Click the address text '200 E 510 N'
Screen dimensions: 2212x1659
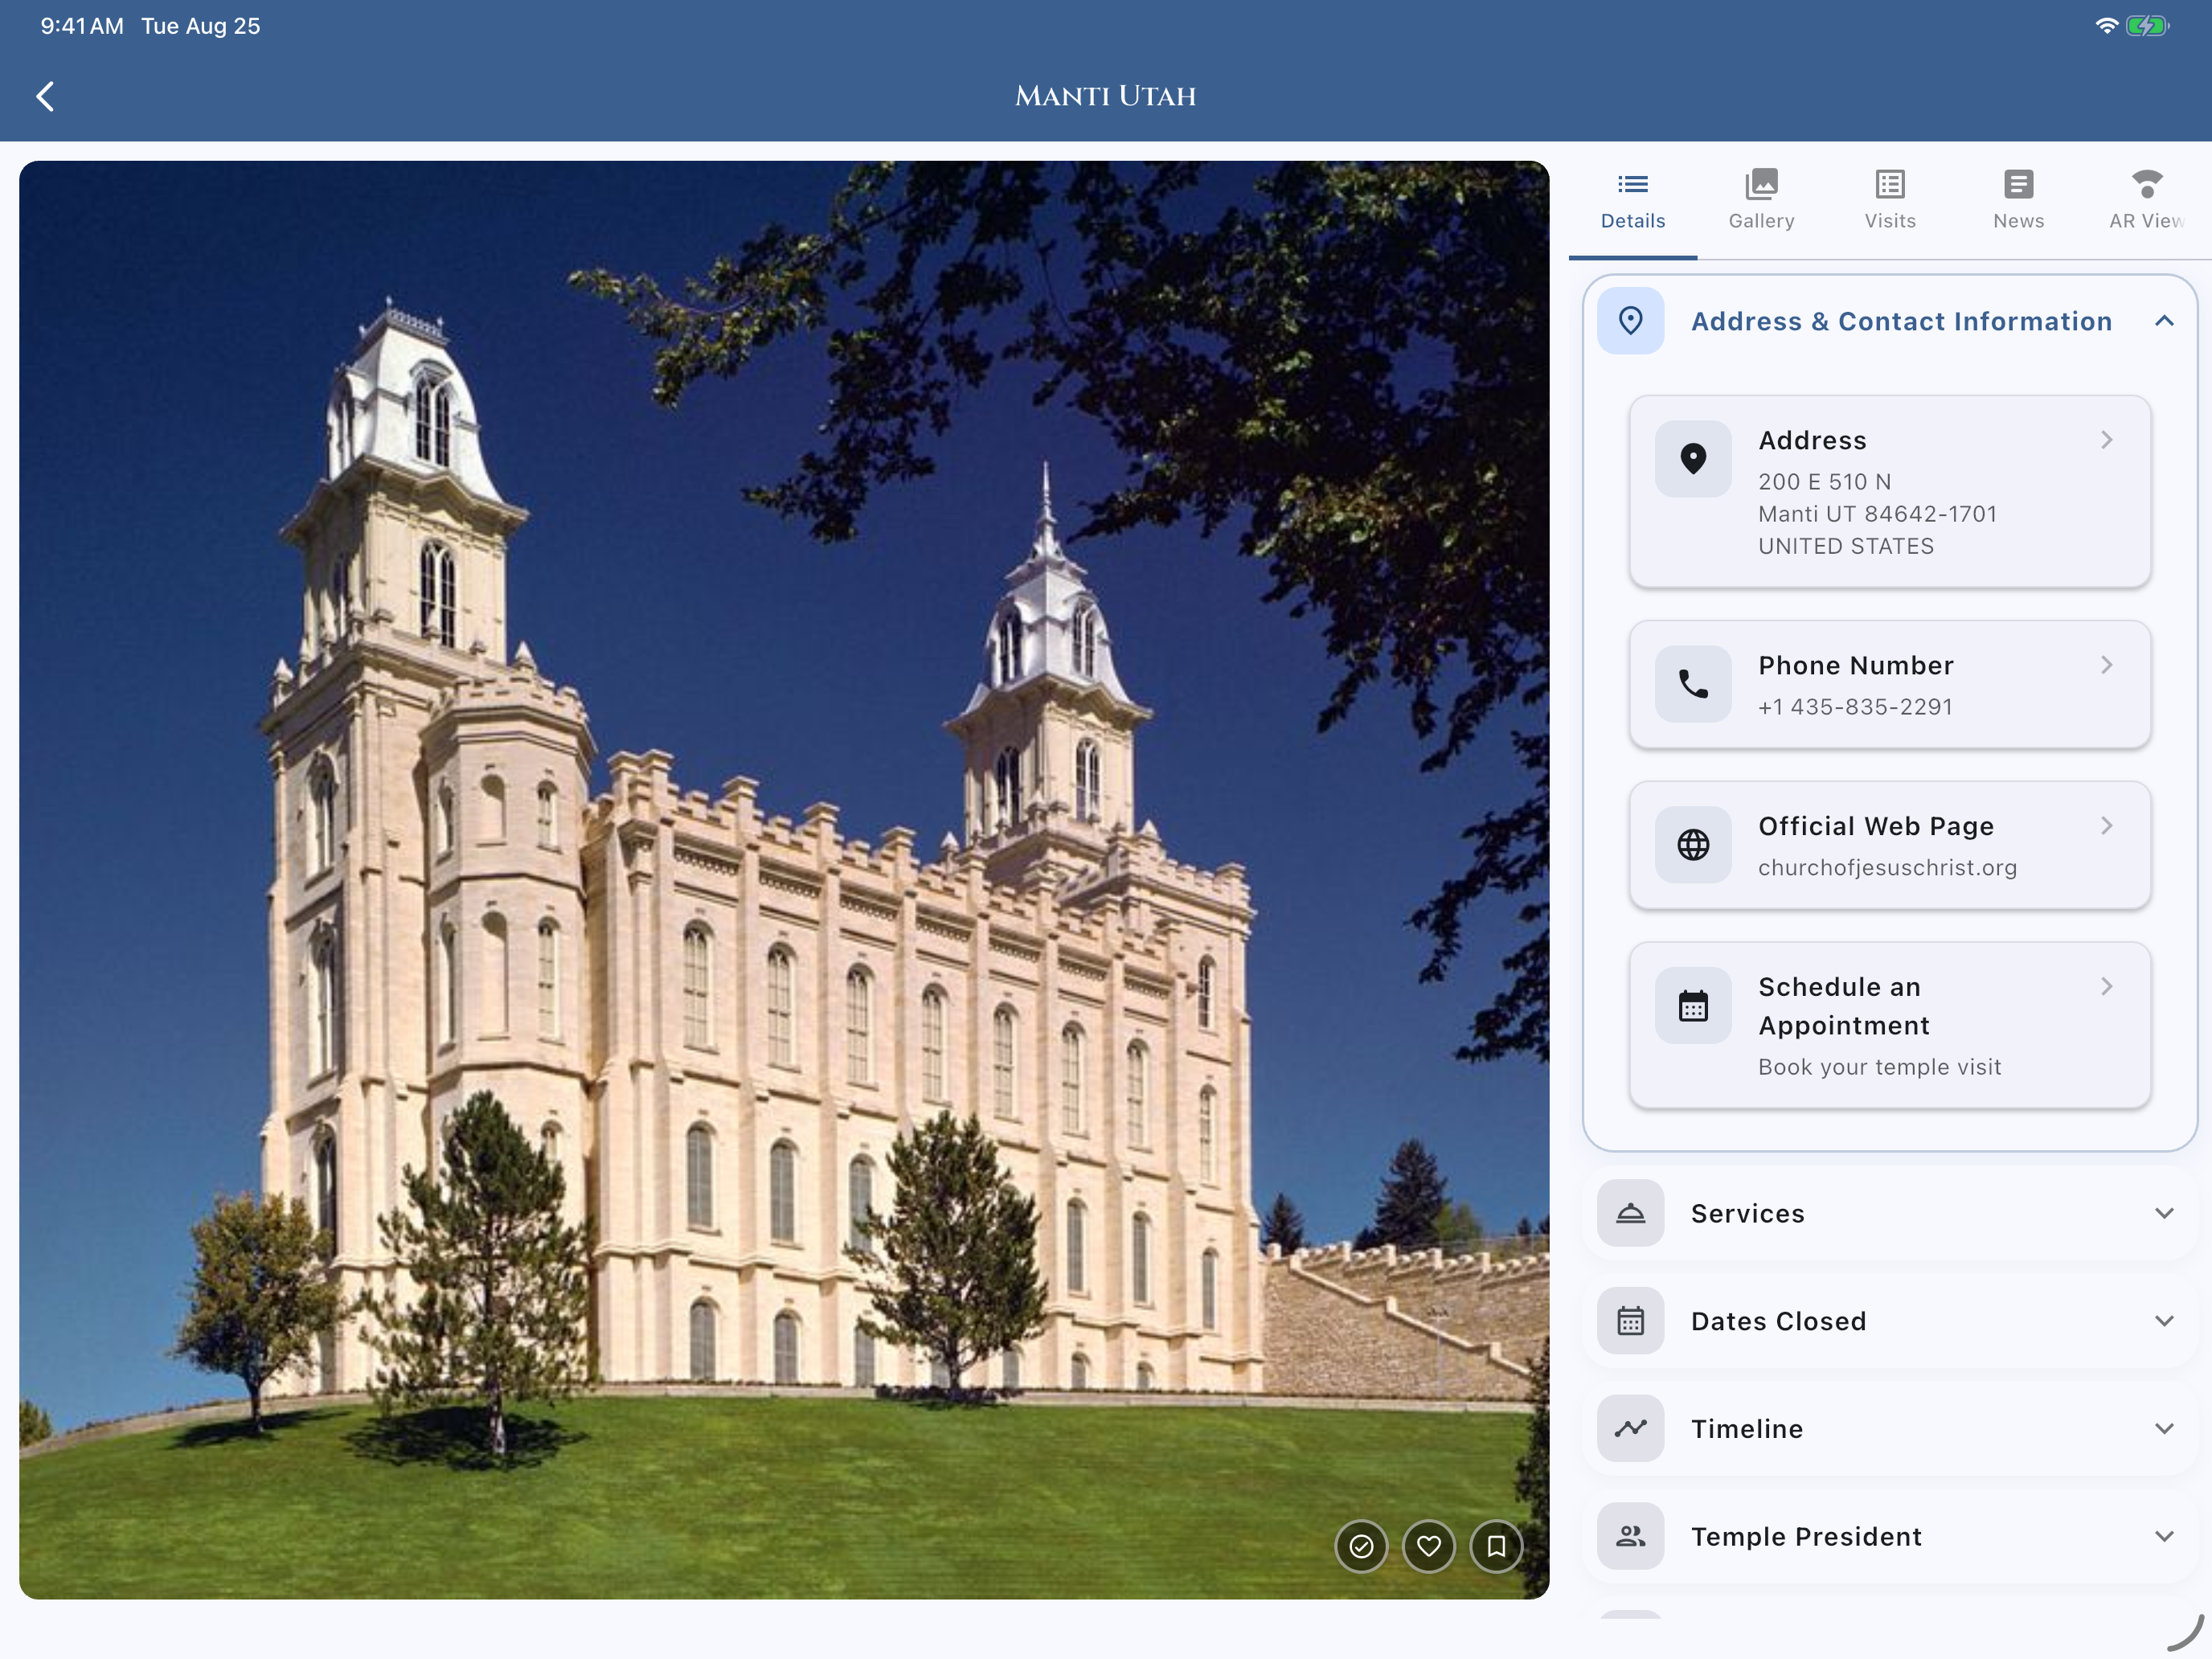1824,482
